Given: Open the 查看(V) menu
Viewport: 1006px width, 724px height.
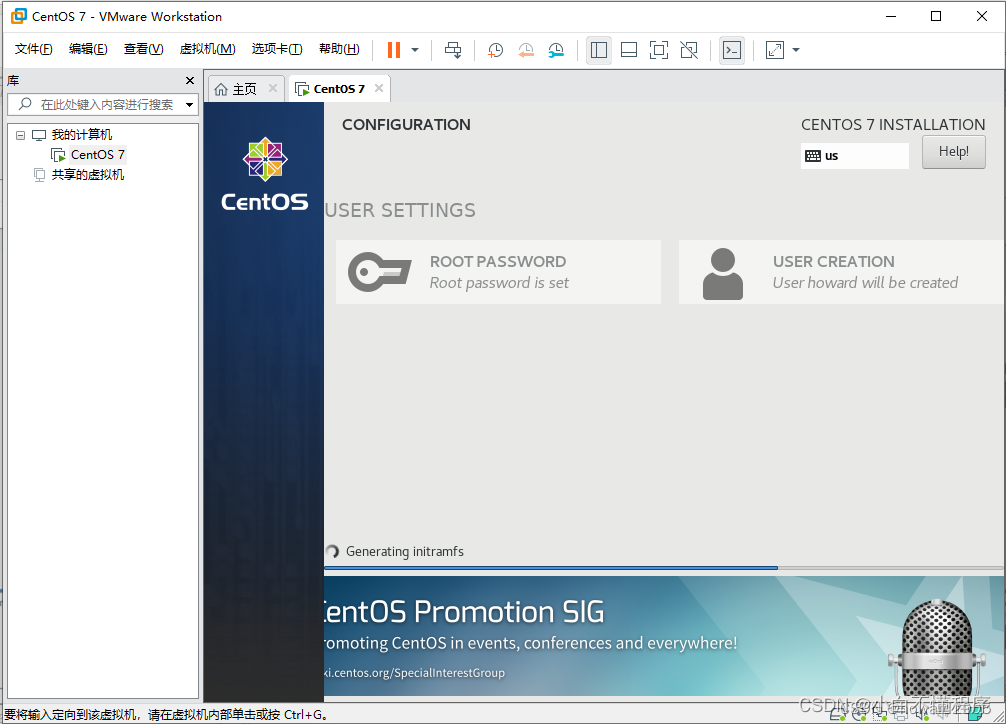Looking at the screenshot, I should (x=143, y=49).
